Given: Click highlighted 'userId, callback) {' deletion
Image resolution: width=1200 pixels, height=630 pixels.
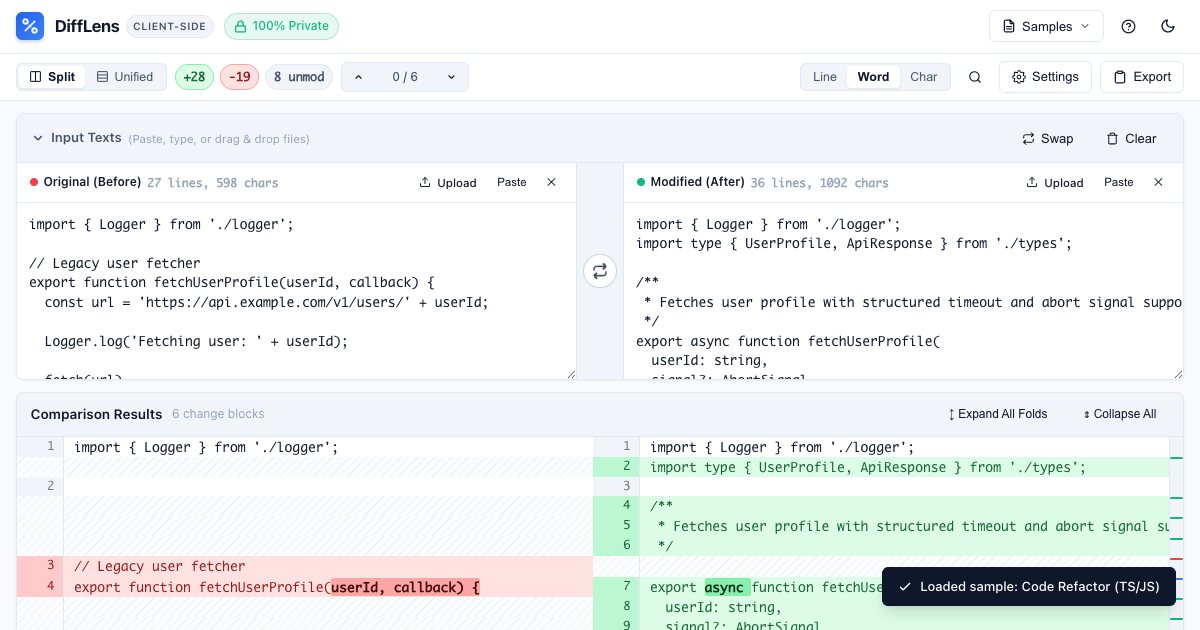Looking at the screenshot, I should (405, 587).
